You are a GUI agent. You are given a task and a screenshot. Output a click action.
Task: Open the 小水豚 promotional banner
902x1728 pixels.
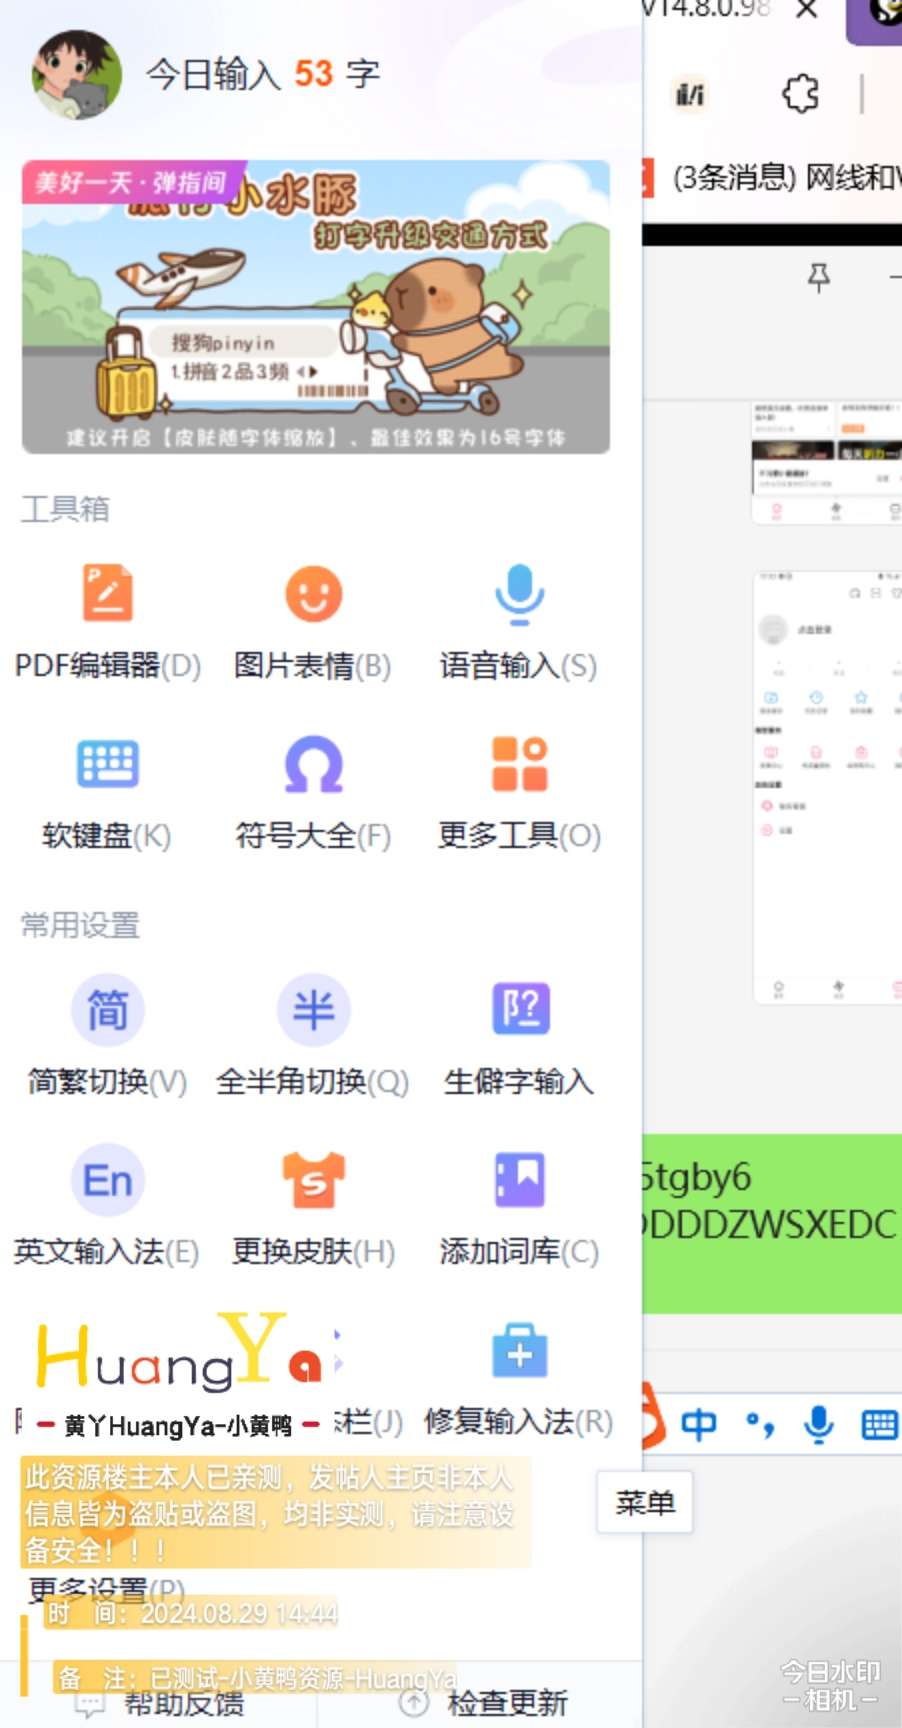(316, 307)
